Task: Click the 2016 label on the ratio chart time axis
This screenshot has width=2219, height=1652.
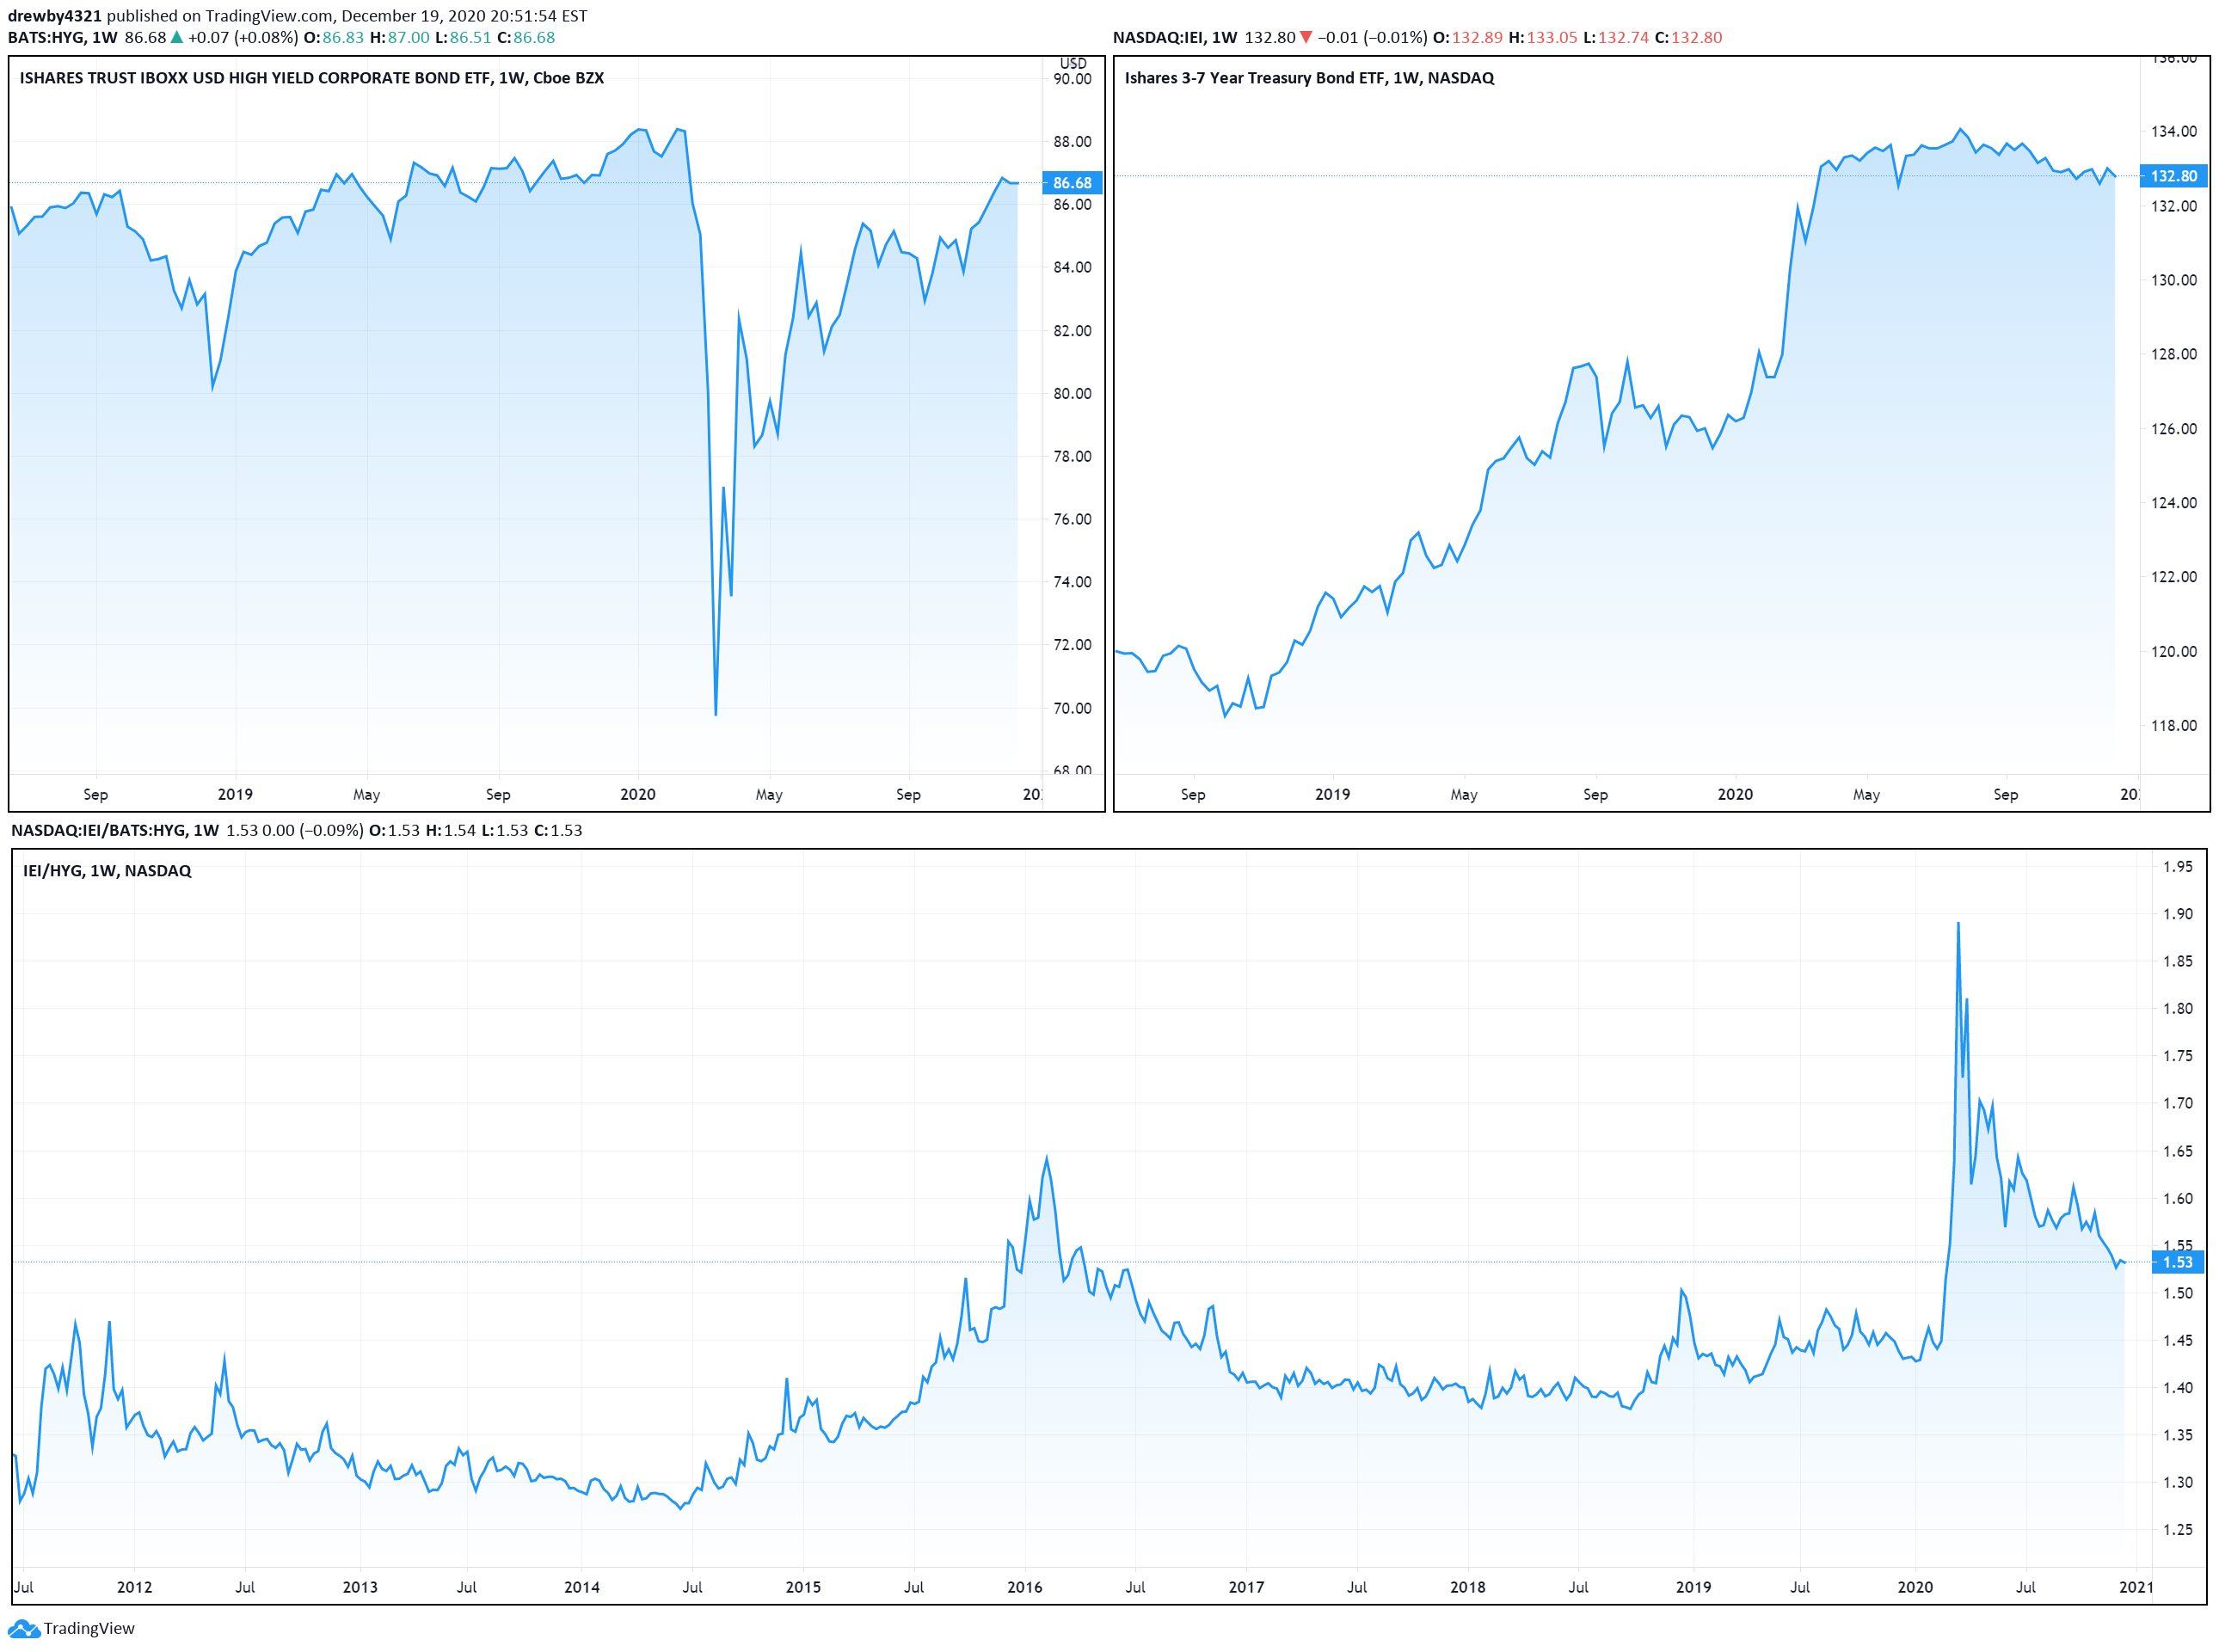Action: 1024,1588
